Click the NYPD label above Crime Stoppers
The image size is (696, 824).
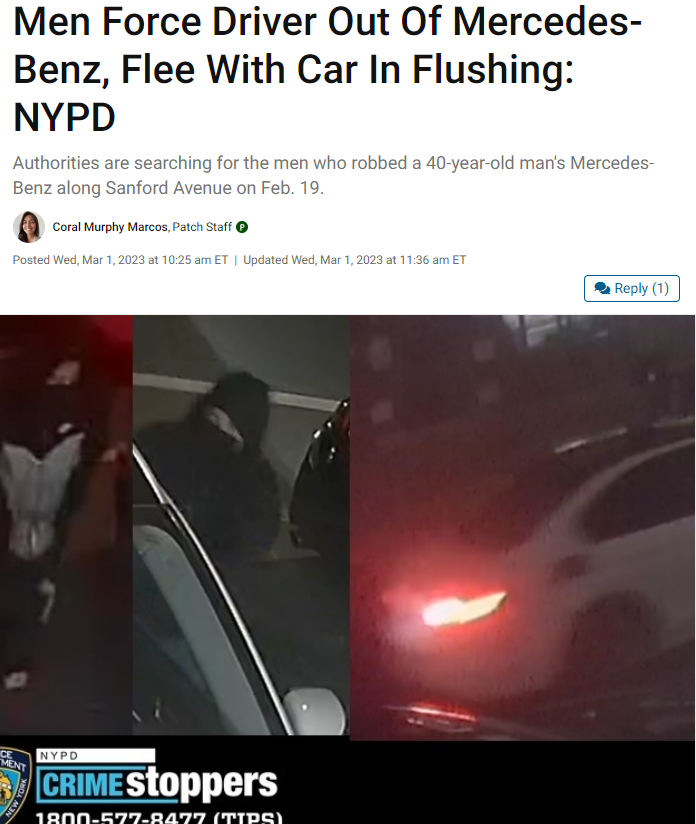point(59,756)
